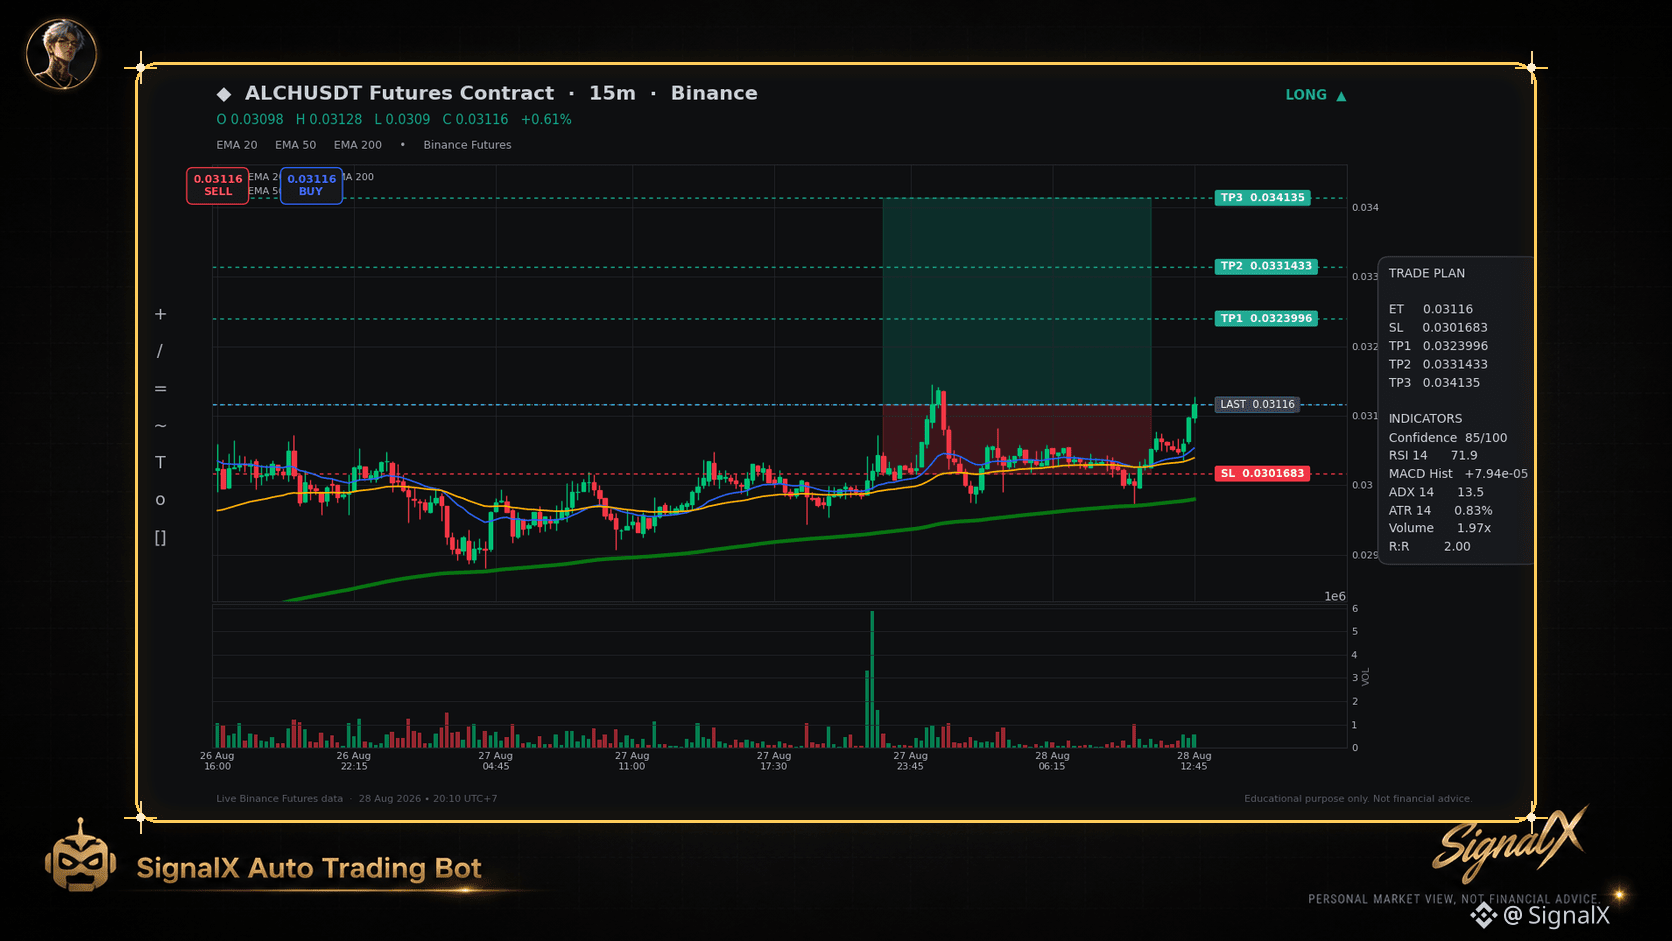Click the ADX 14 value 13.5
Screen dimensions: 1672x941
(x=1436, y=492)
